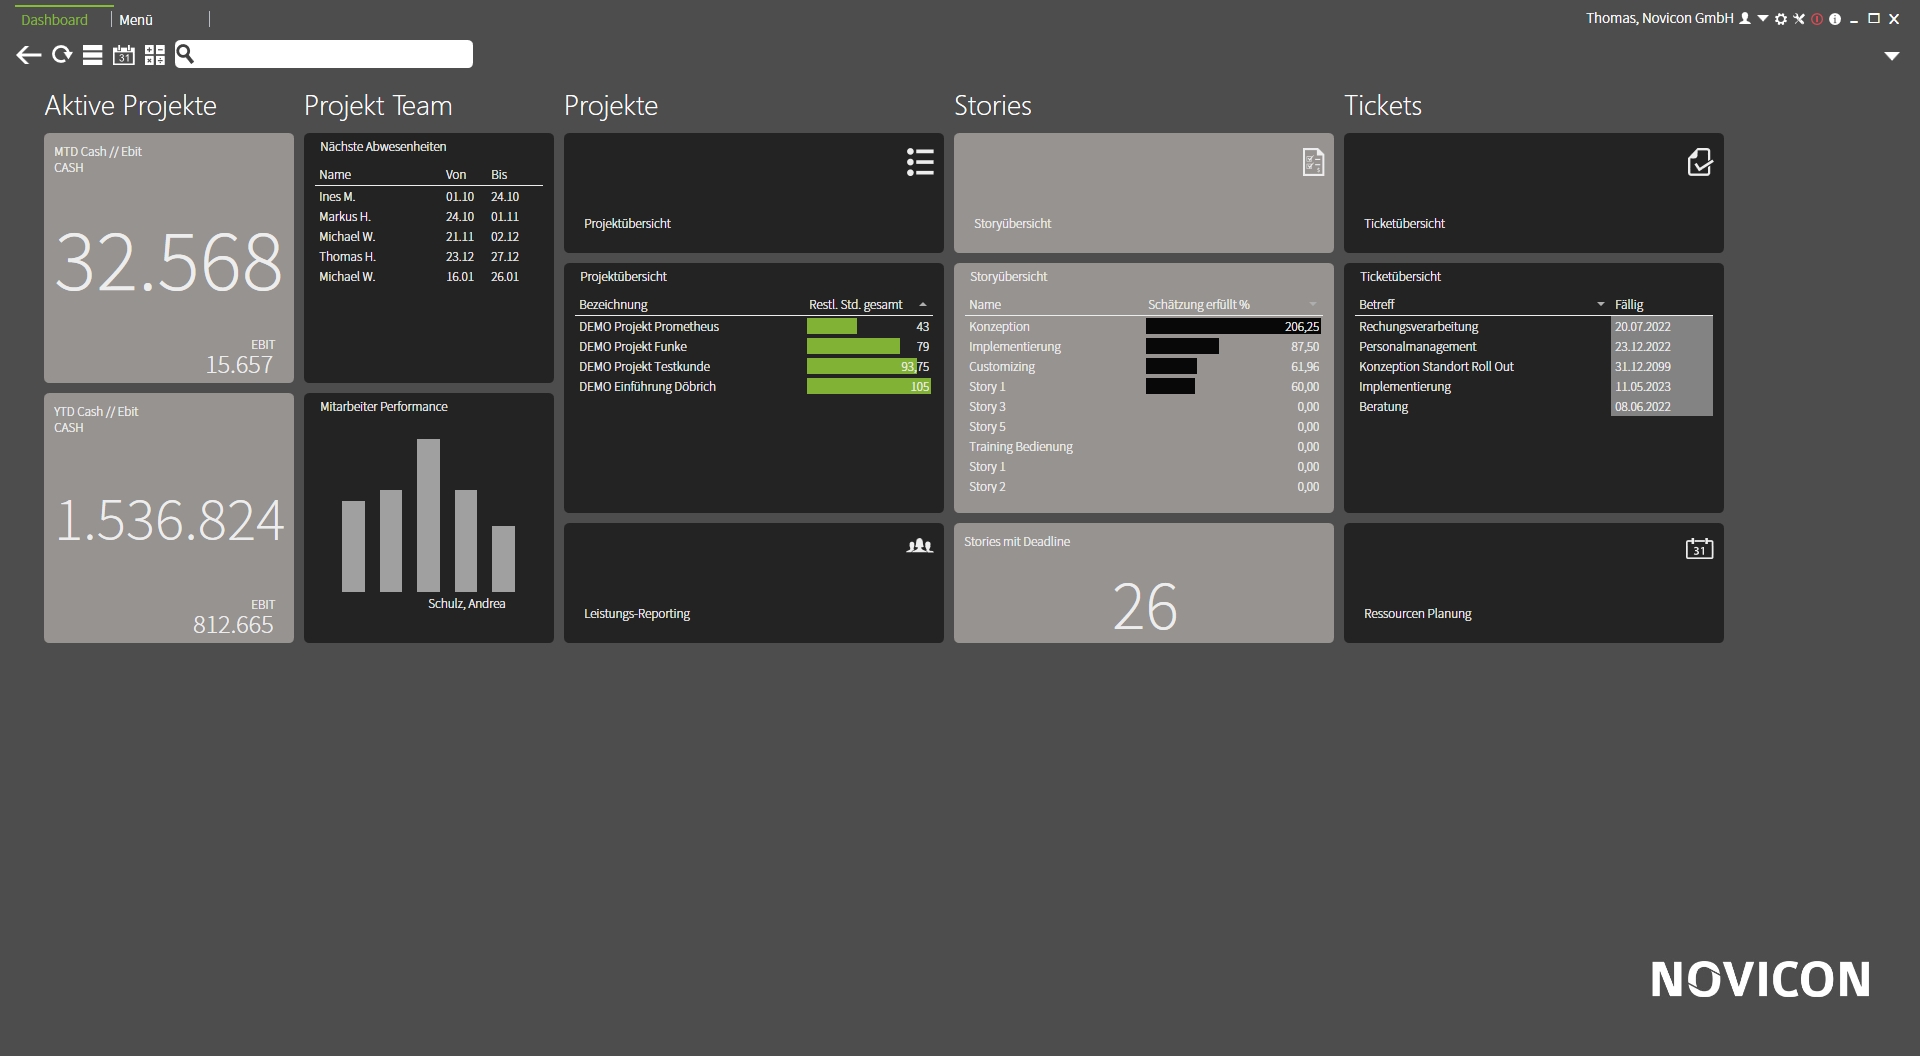Select the Story 2 row
The image size is (1920, 1056).
point(1144,487)
